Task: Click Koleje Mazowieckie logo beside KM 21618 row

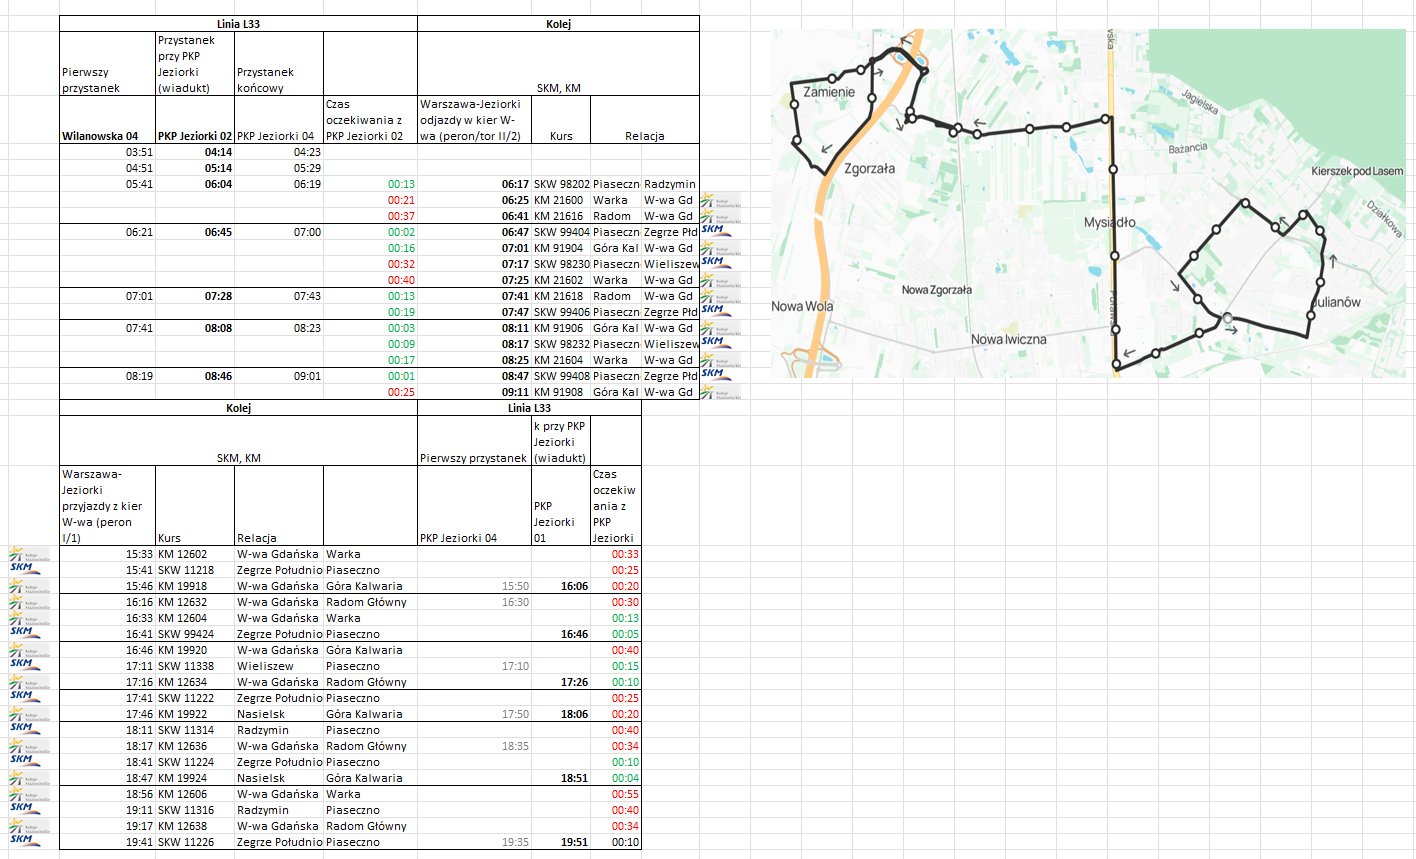Action: coord(720,296)
